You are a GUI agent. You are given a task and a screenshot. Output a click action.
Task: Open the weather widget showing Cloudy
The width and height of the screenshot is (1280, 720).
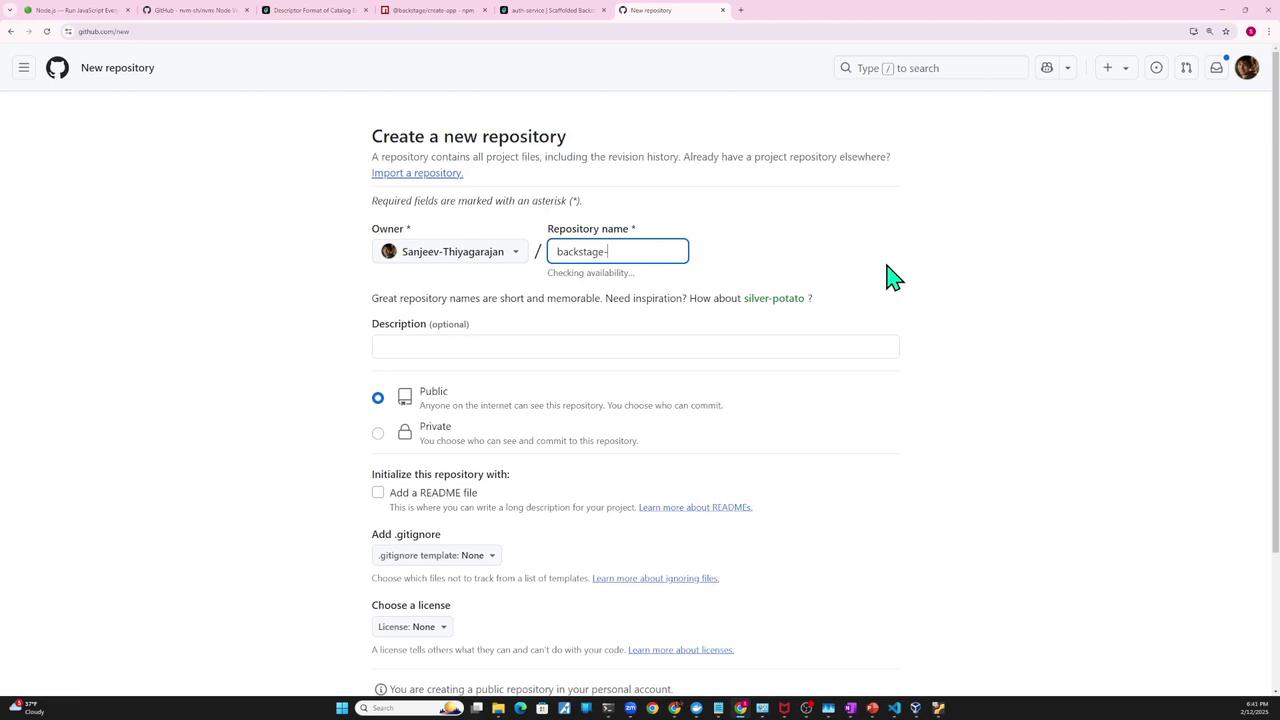[x=27, y=708]
